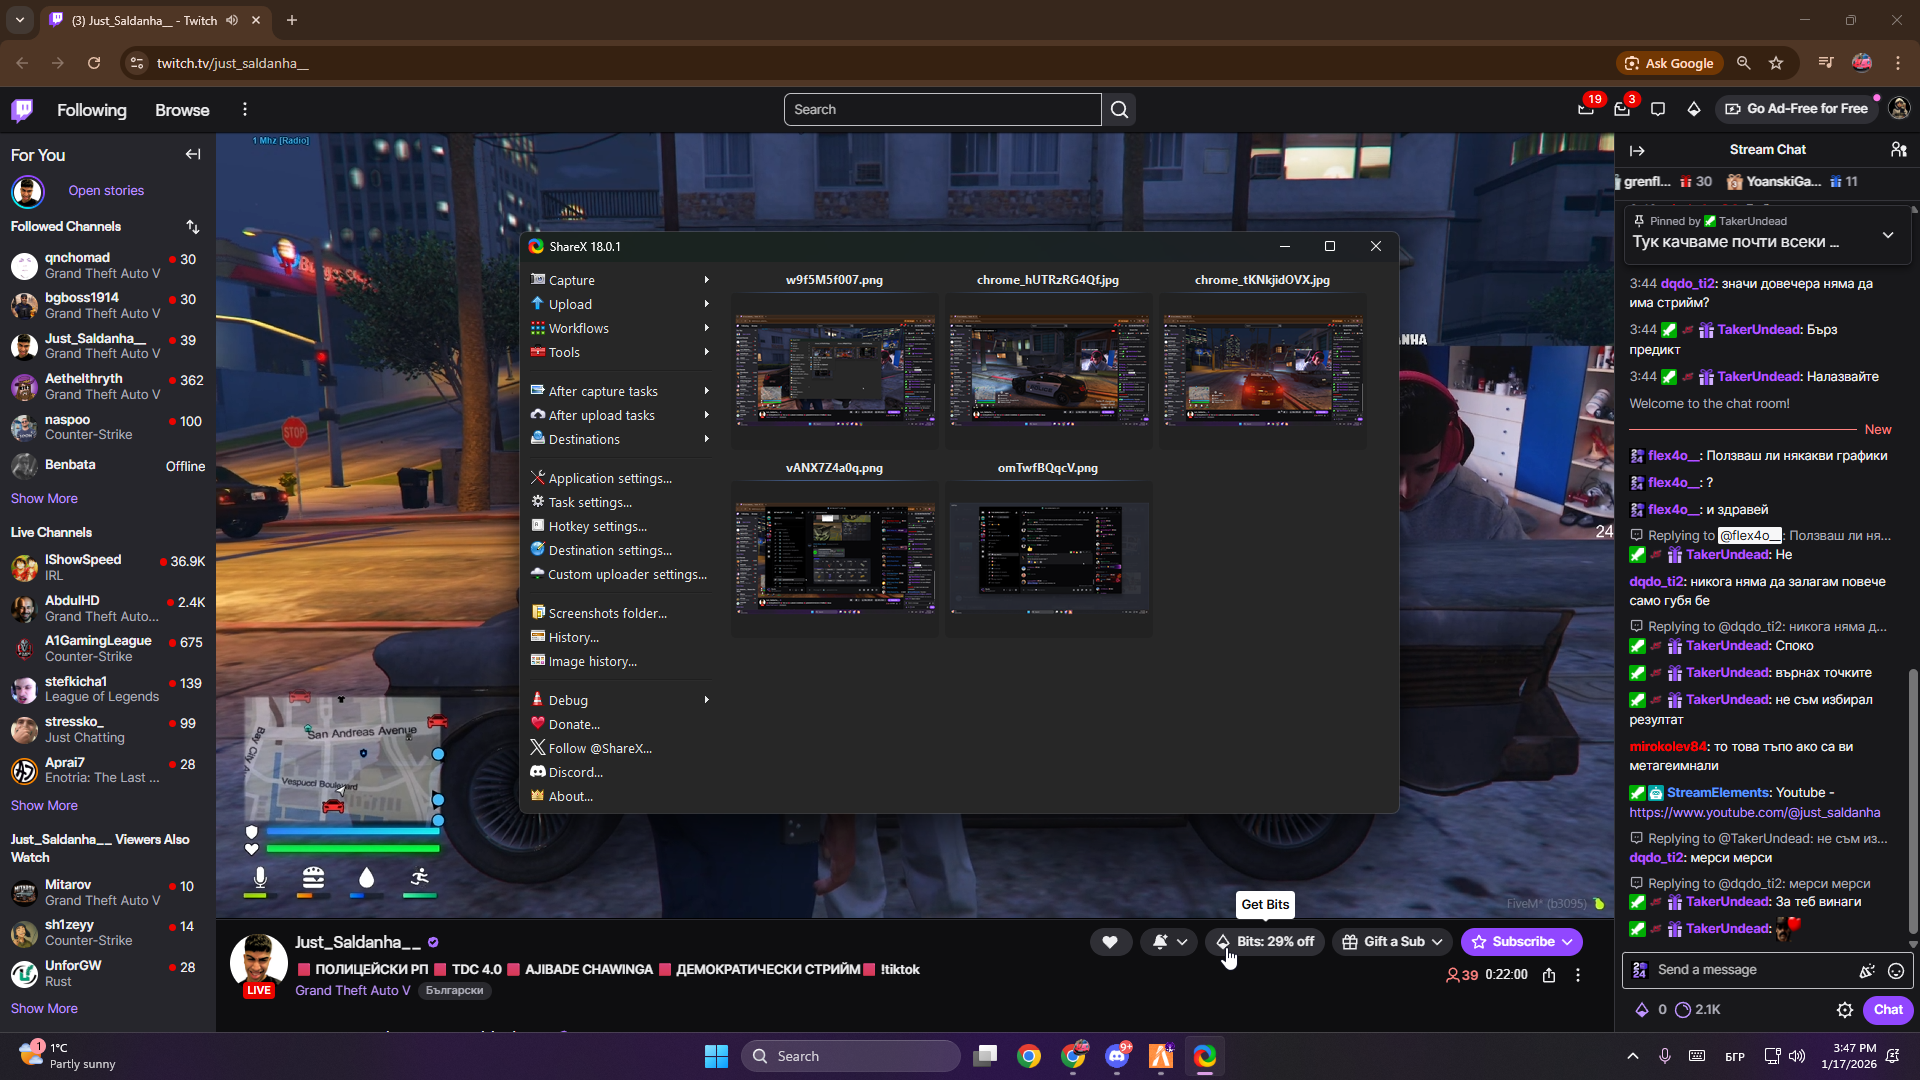Sort followed channels with arrows icon
The image size is (1920, 1080).
(192, 227)
